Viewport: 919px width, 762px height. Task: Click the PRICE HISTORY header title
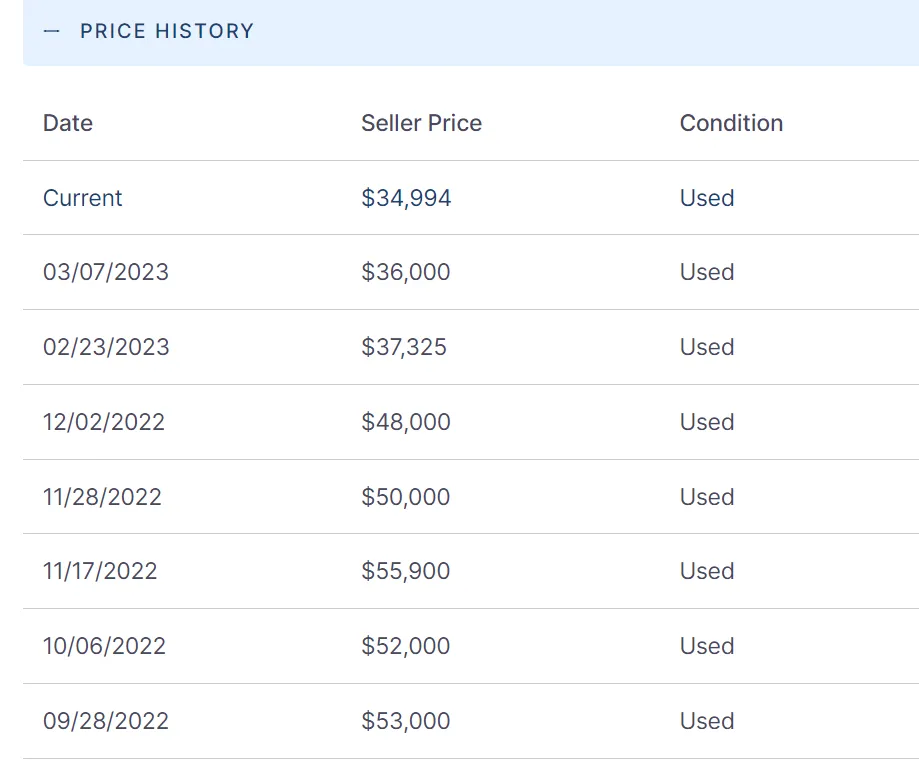(x=167, y=32)
